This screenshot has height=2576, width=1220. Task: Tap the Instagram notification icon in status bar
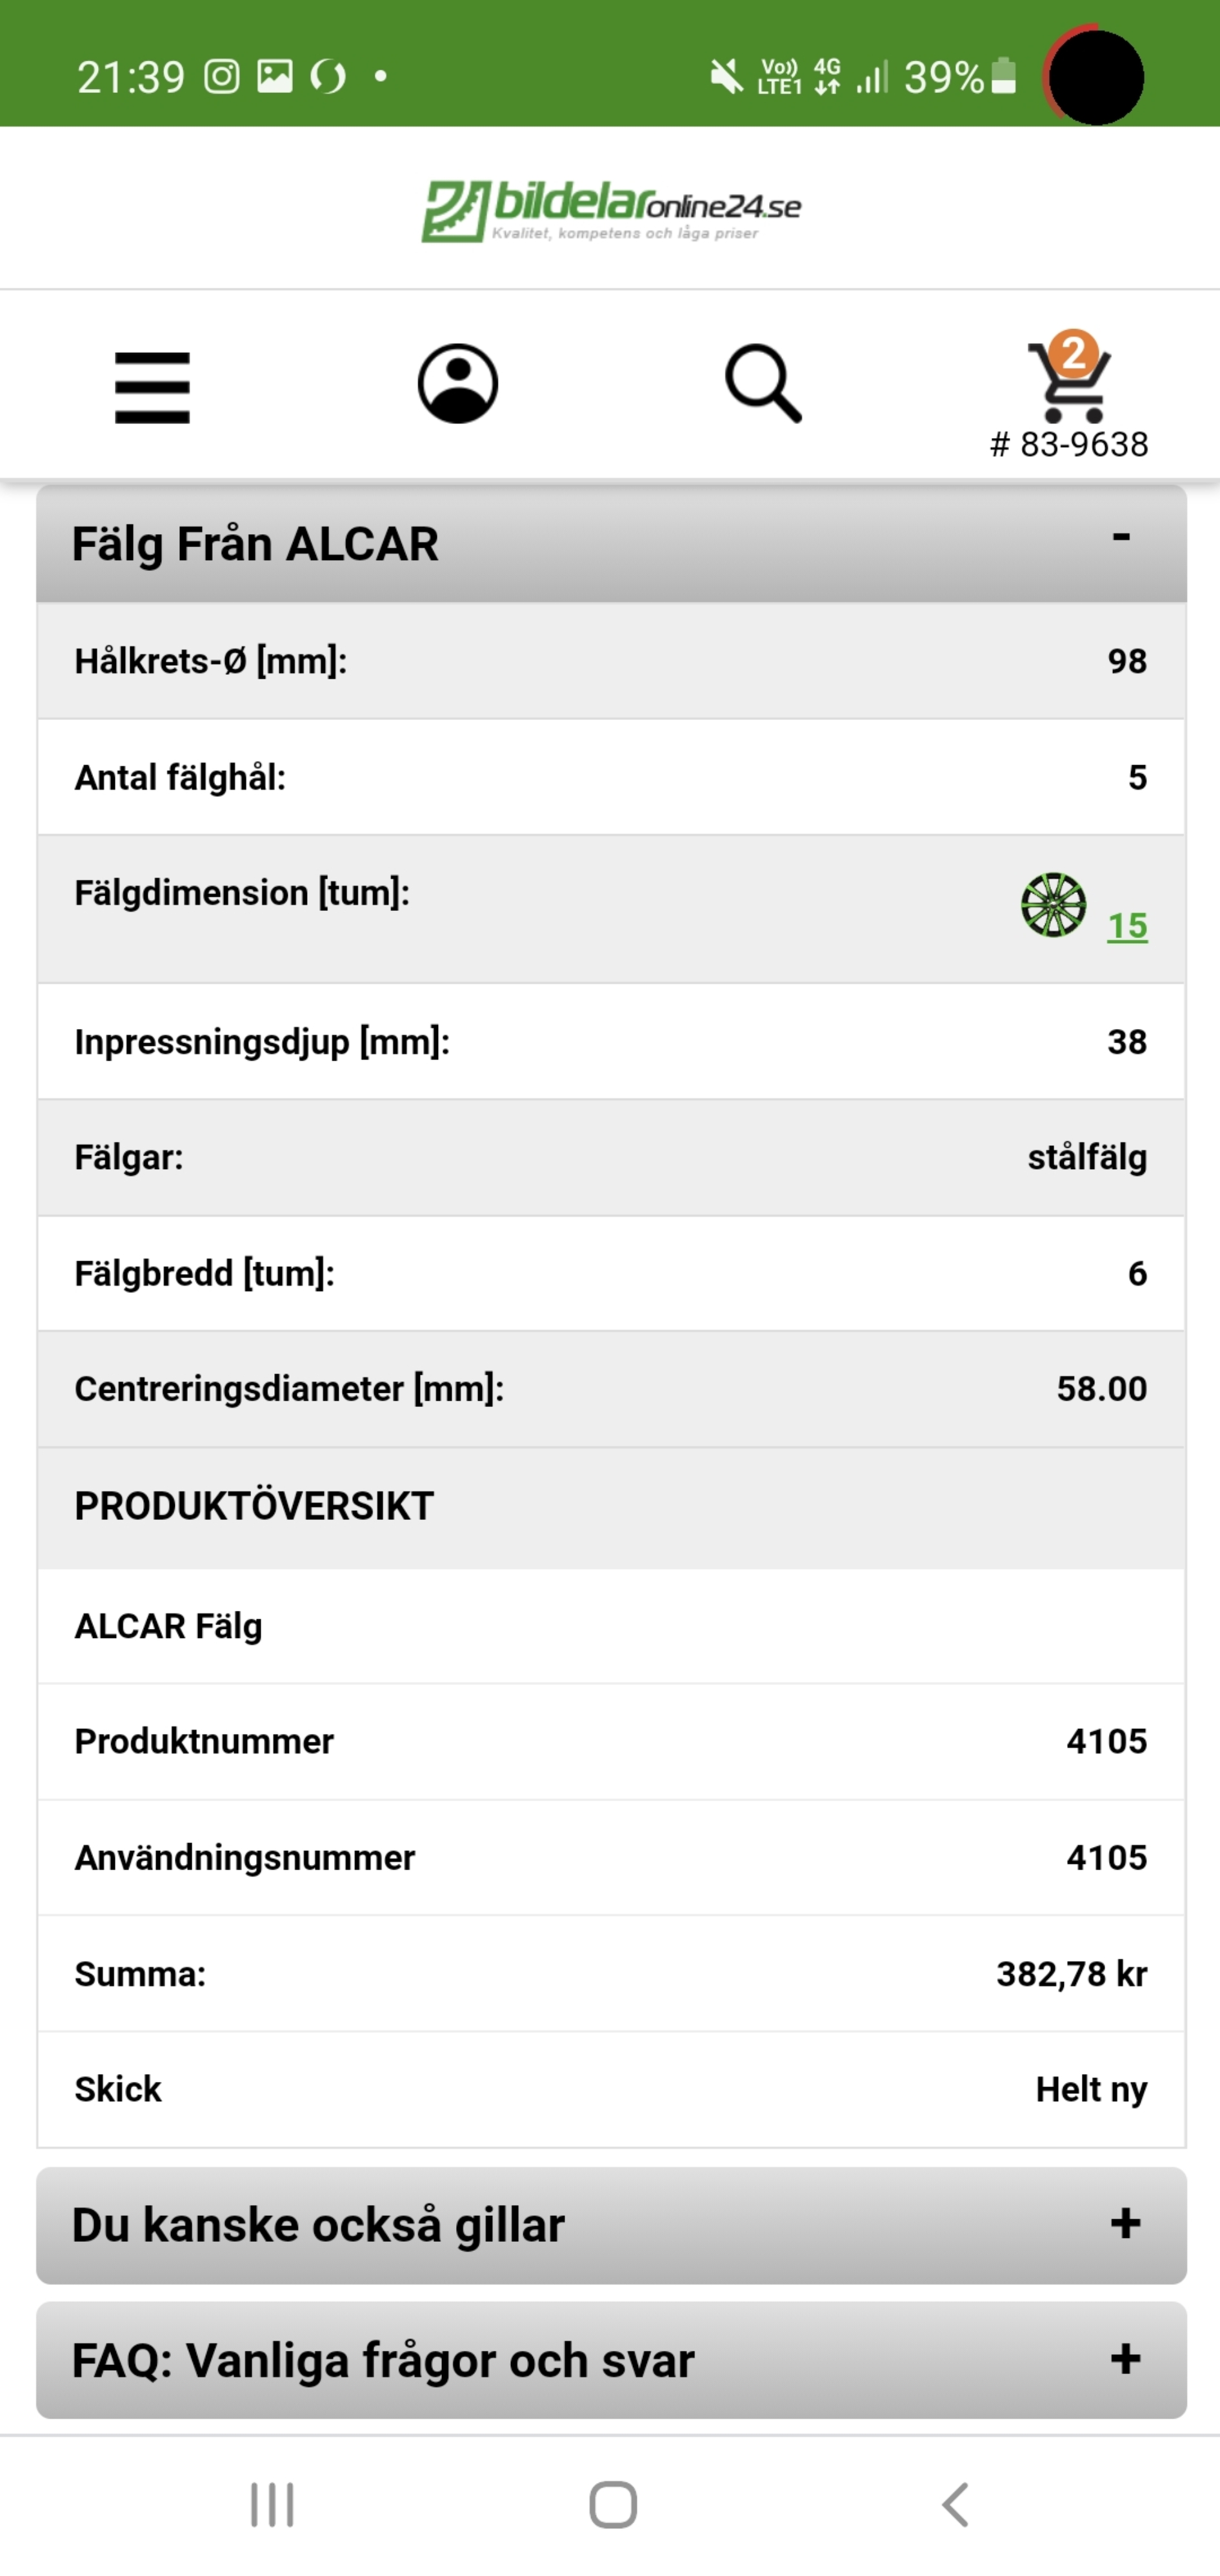click(x=222, y=77)
